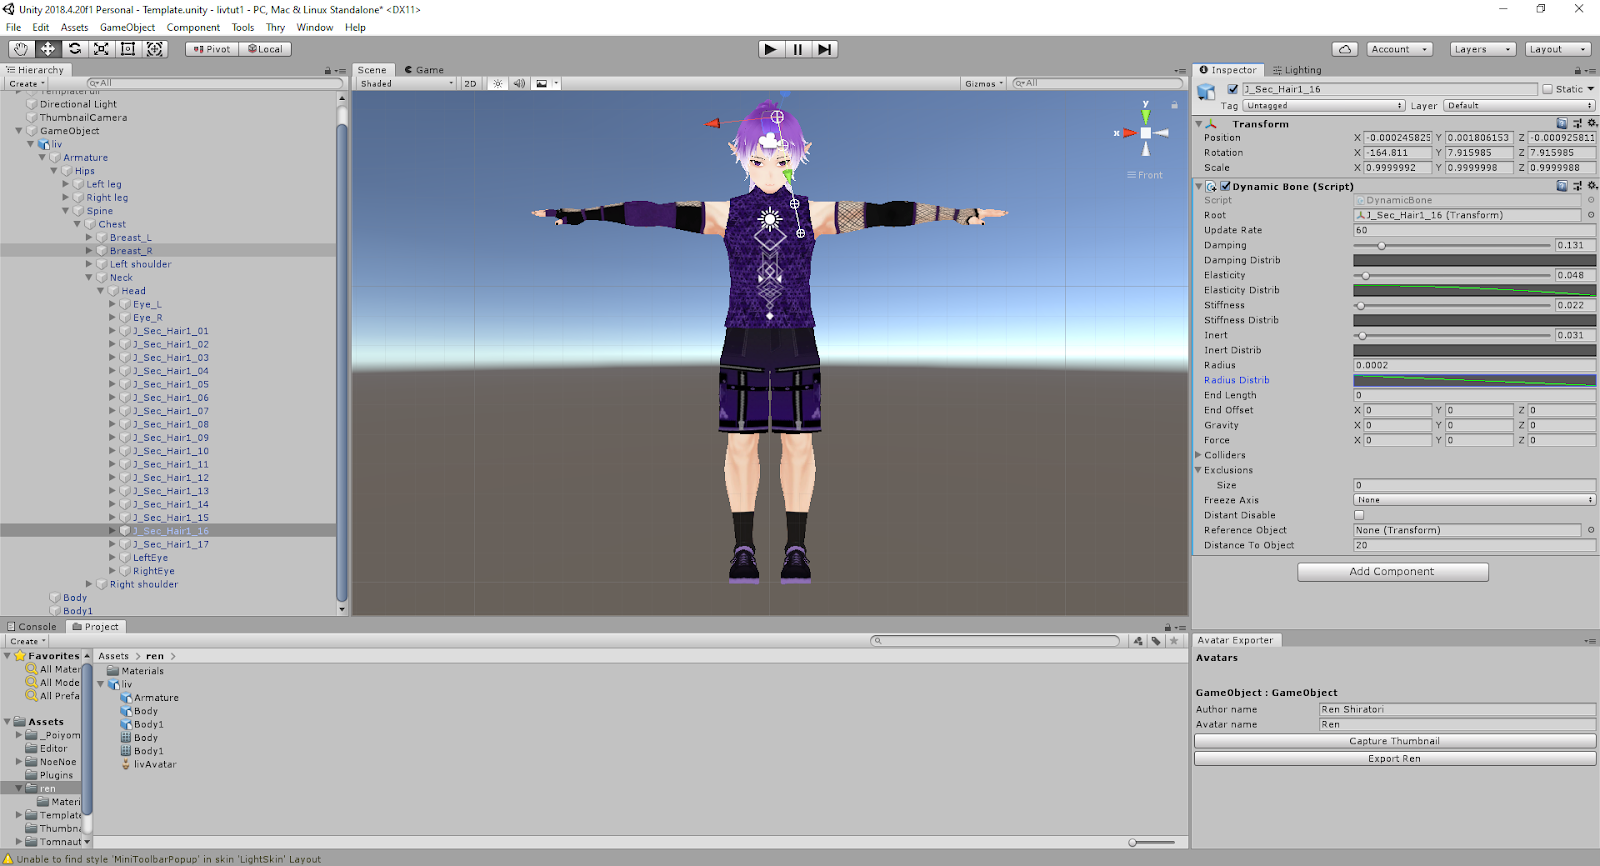Toggle Pivot handle position
Image resolution: width=1600 pixels, height=866 pixels.
(212, 49)
